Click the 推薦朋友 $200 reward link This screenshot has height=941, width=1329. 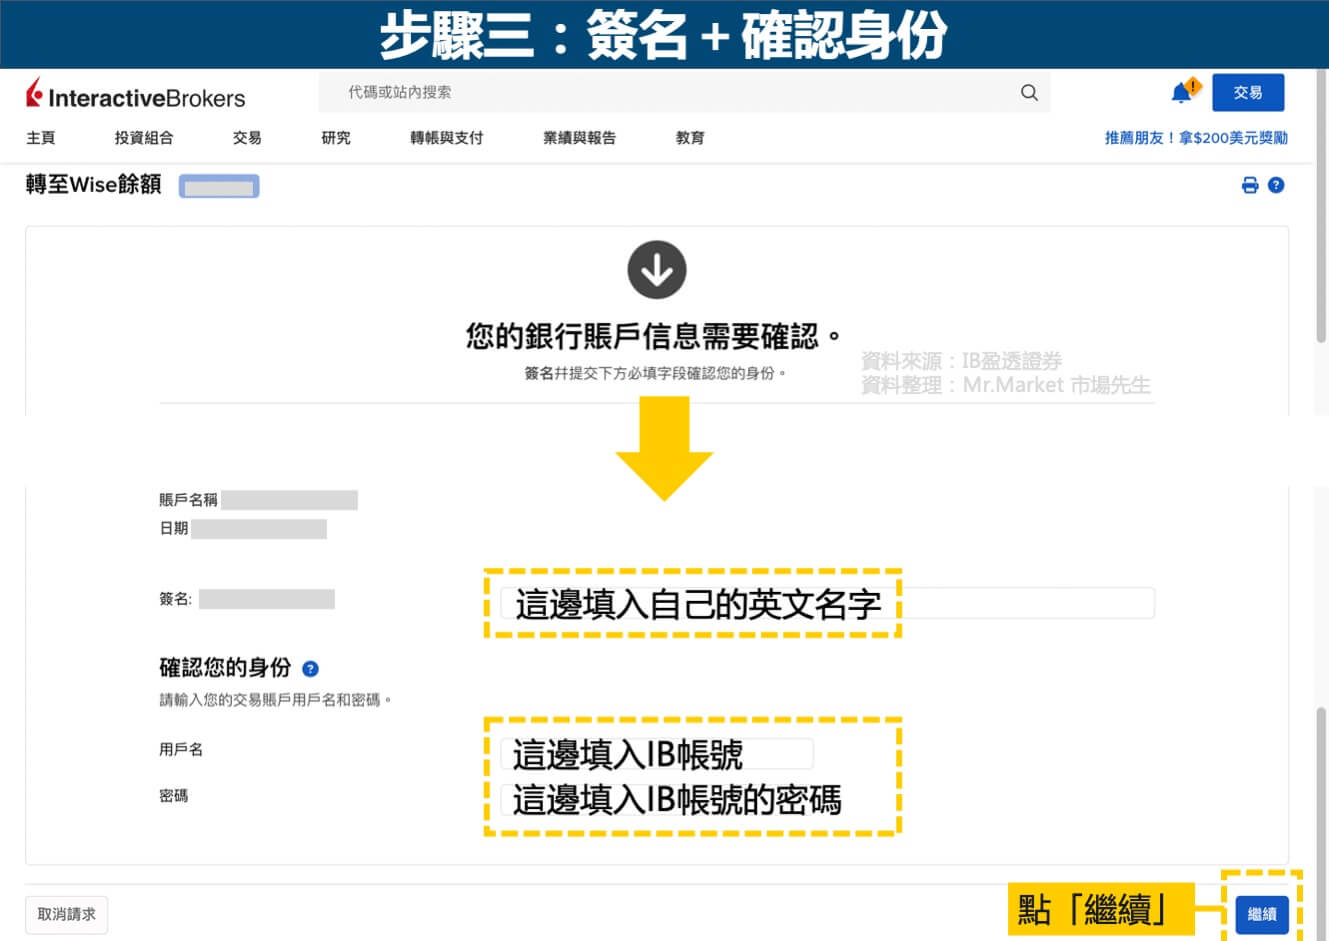pyautogui.click(x=1196, y=138)
